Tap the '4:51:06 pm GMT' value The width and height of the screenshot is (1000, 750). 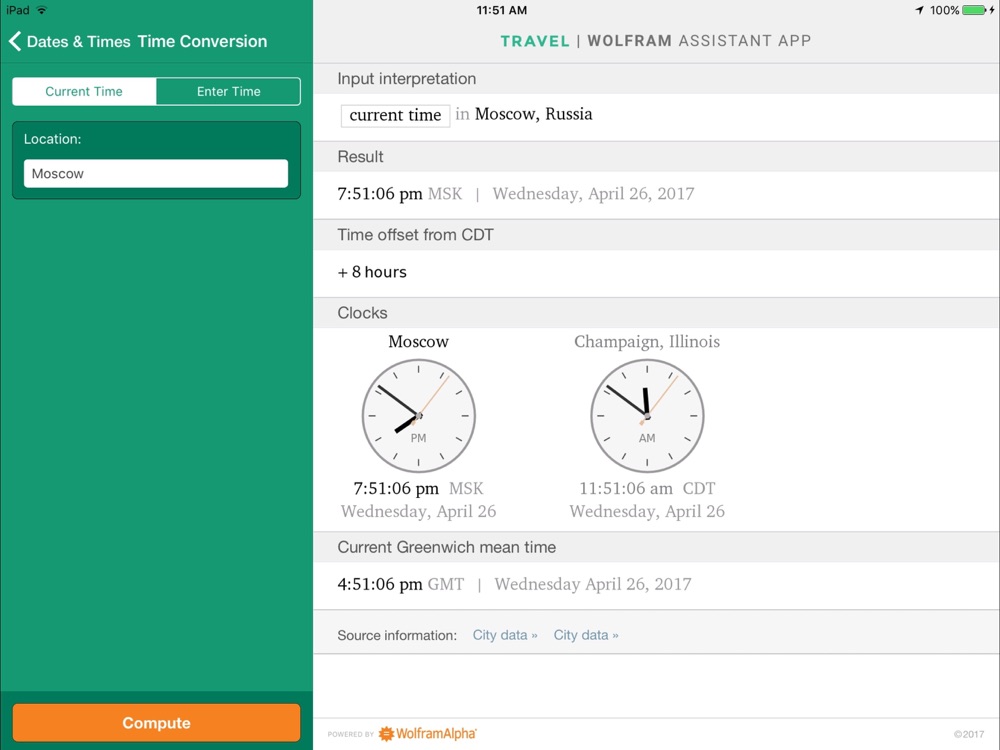click(x=401, y=584)
